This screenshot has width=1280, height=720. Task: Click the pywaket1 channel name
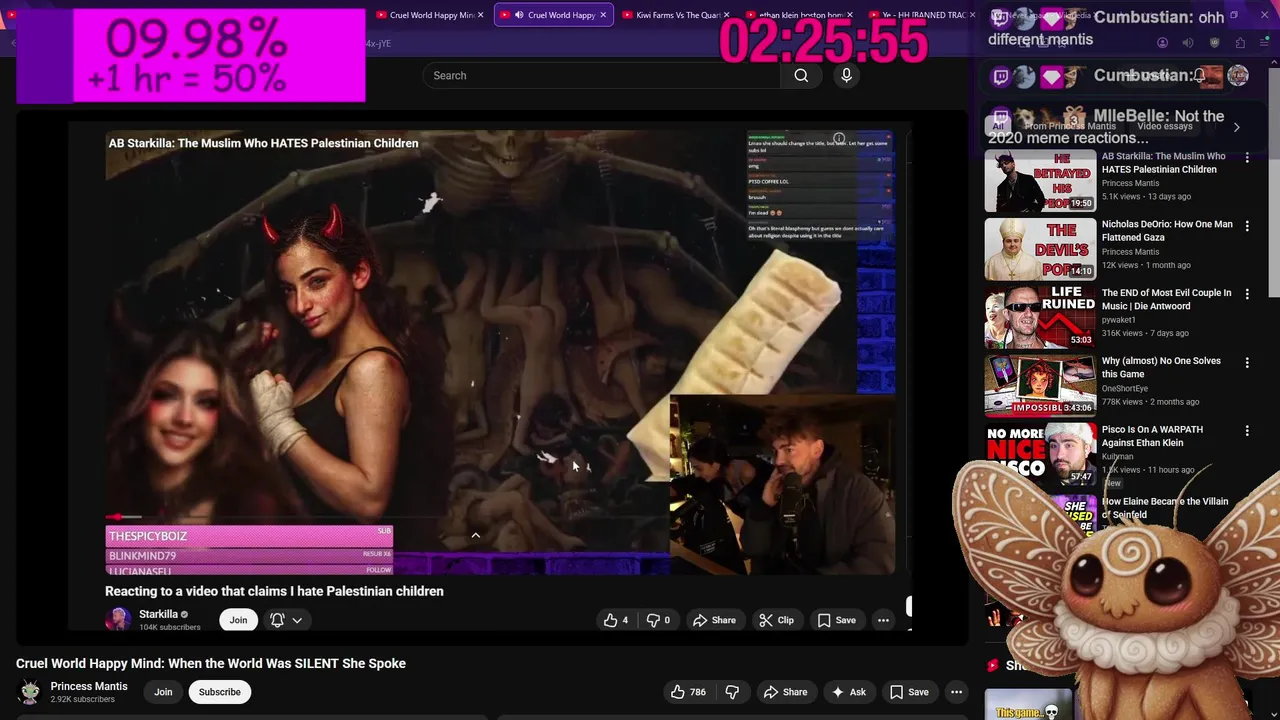1119,320
